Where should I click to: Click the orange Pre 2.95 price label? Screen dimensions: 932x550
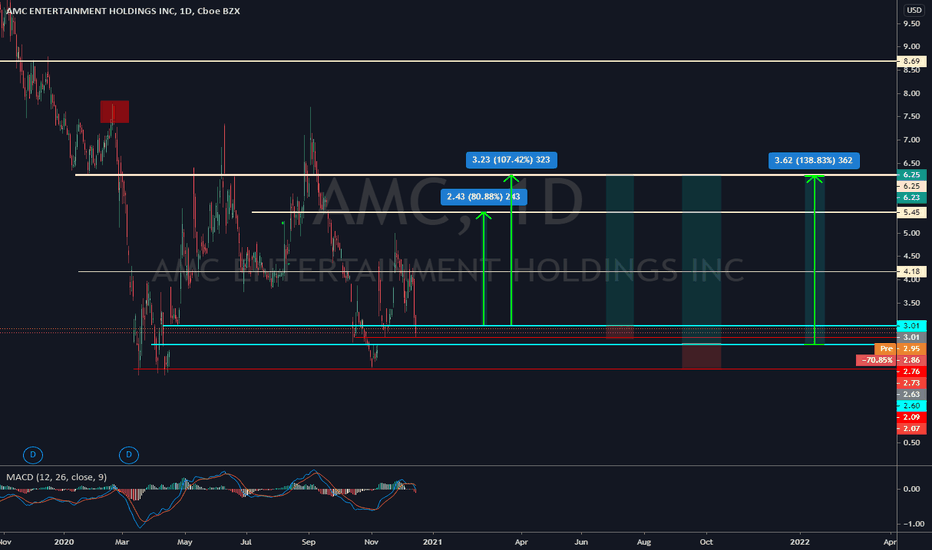pos(900,348)
